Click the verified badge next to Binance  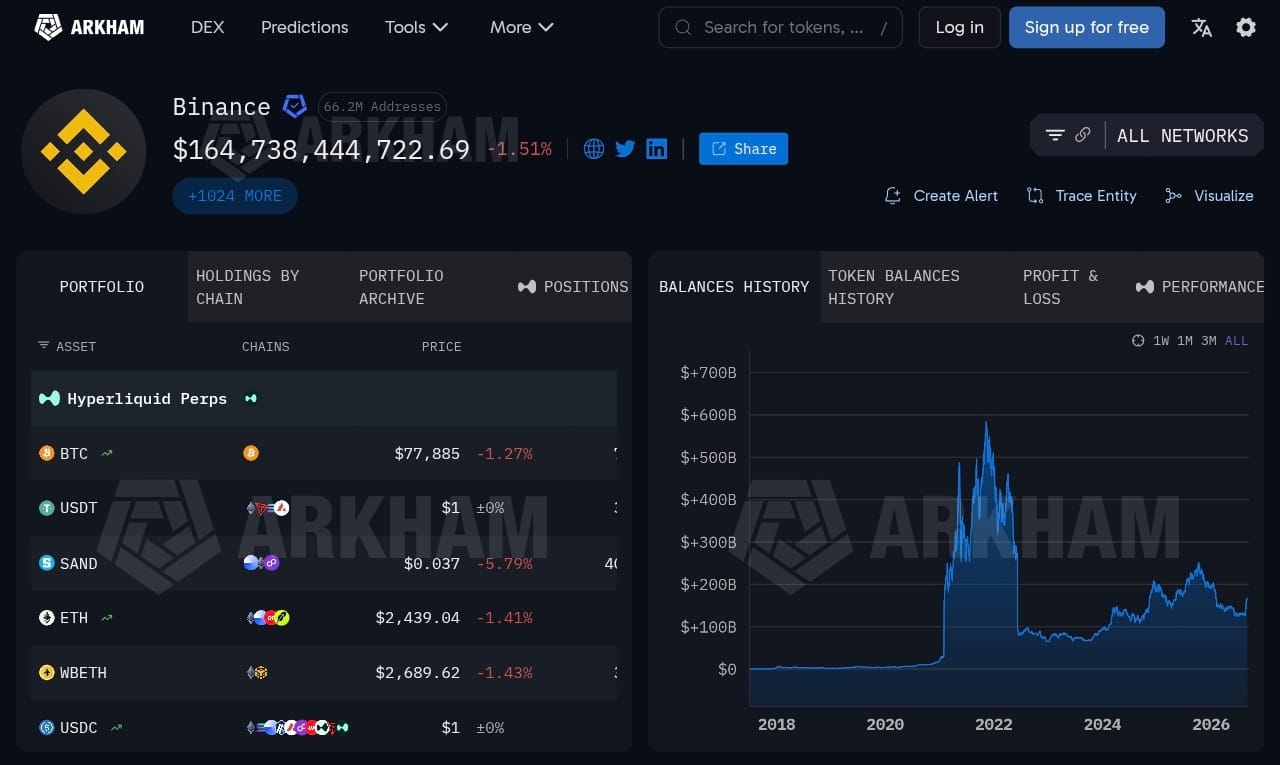(x=294, y=106)
